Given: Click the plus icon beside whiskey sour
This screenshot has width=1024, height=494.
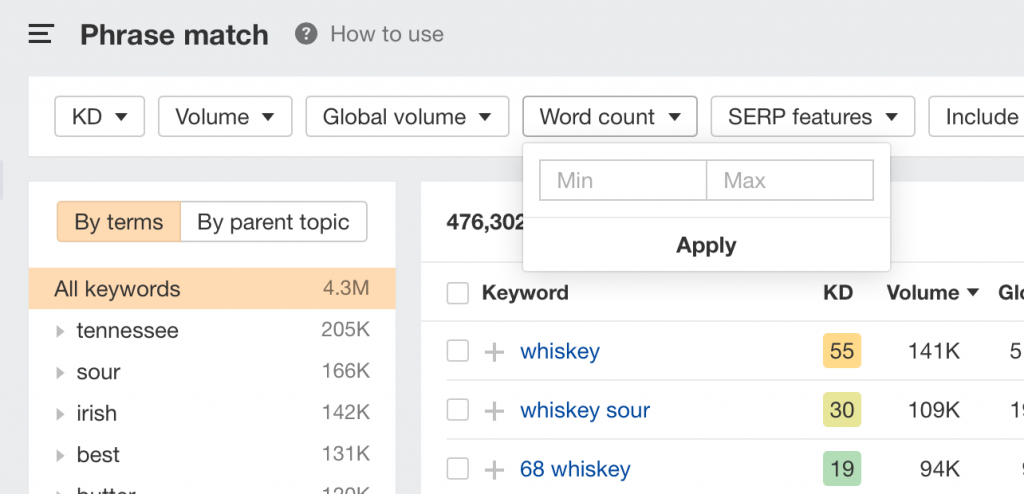Looking at the screenshot, I should click(x=494, y=411).
